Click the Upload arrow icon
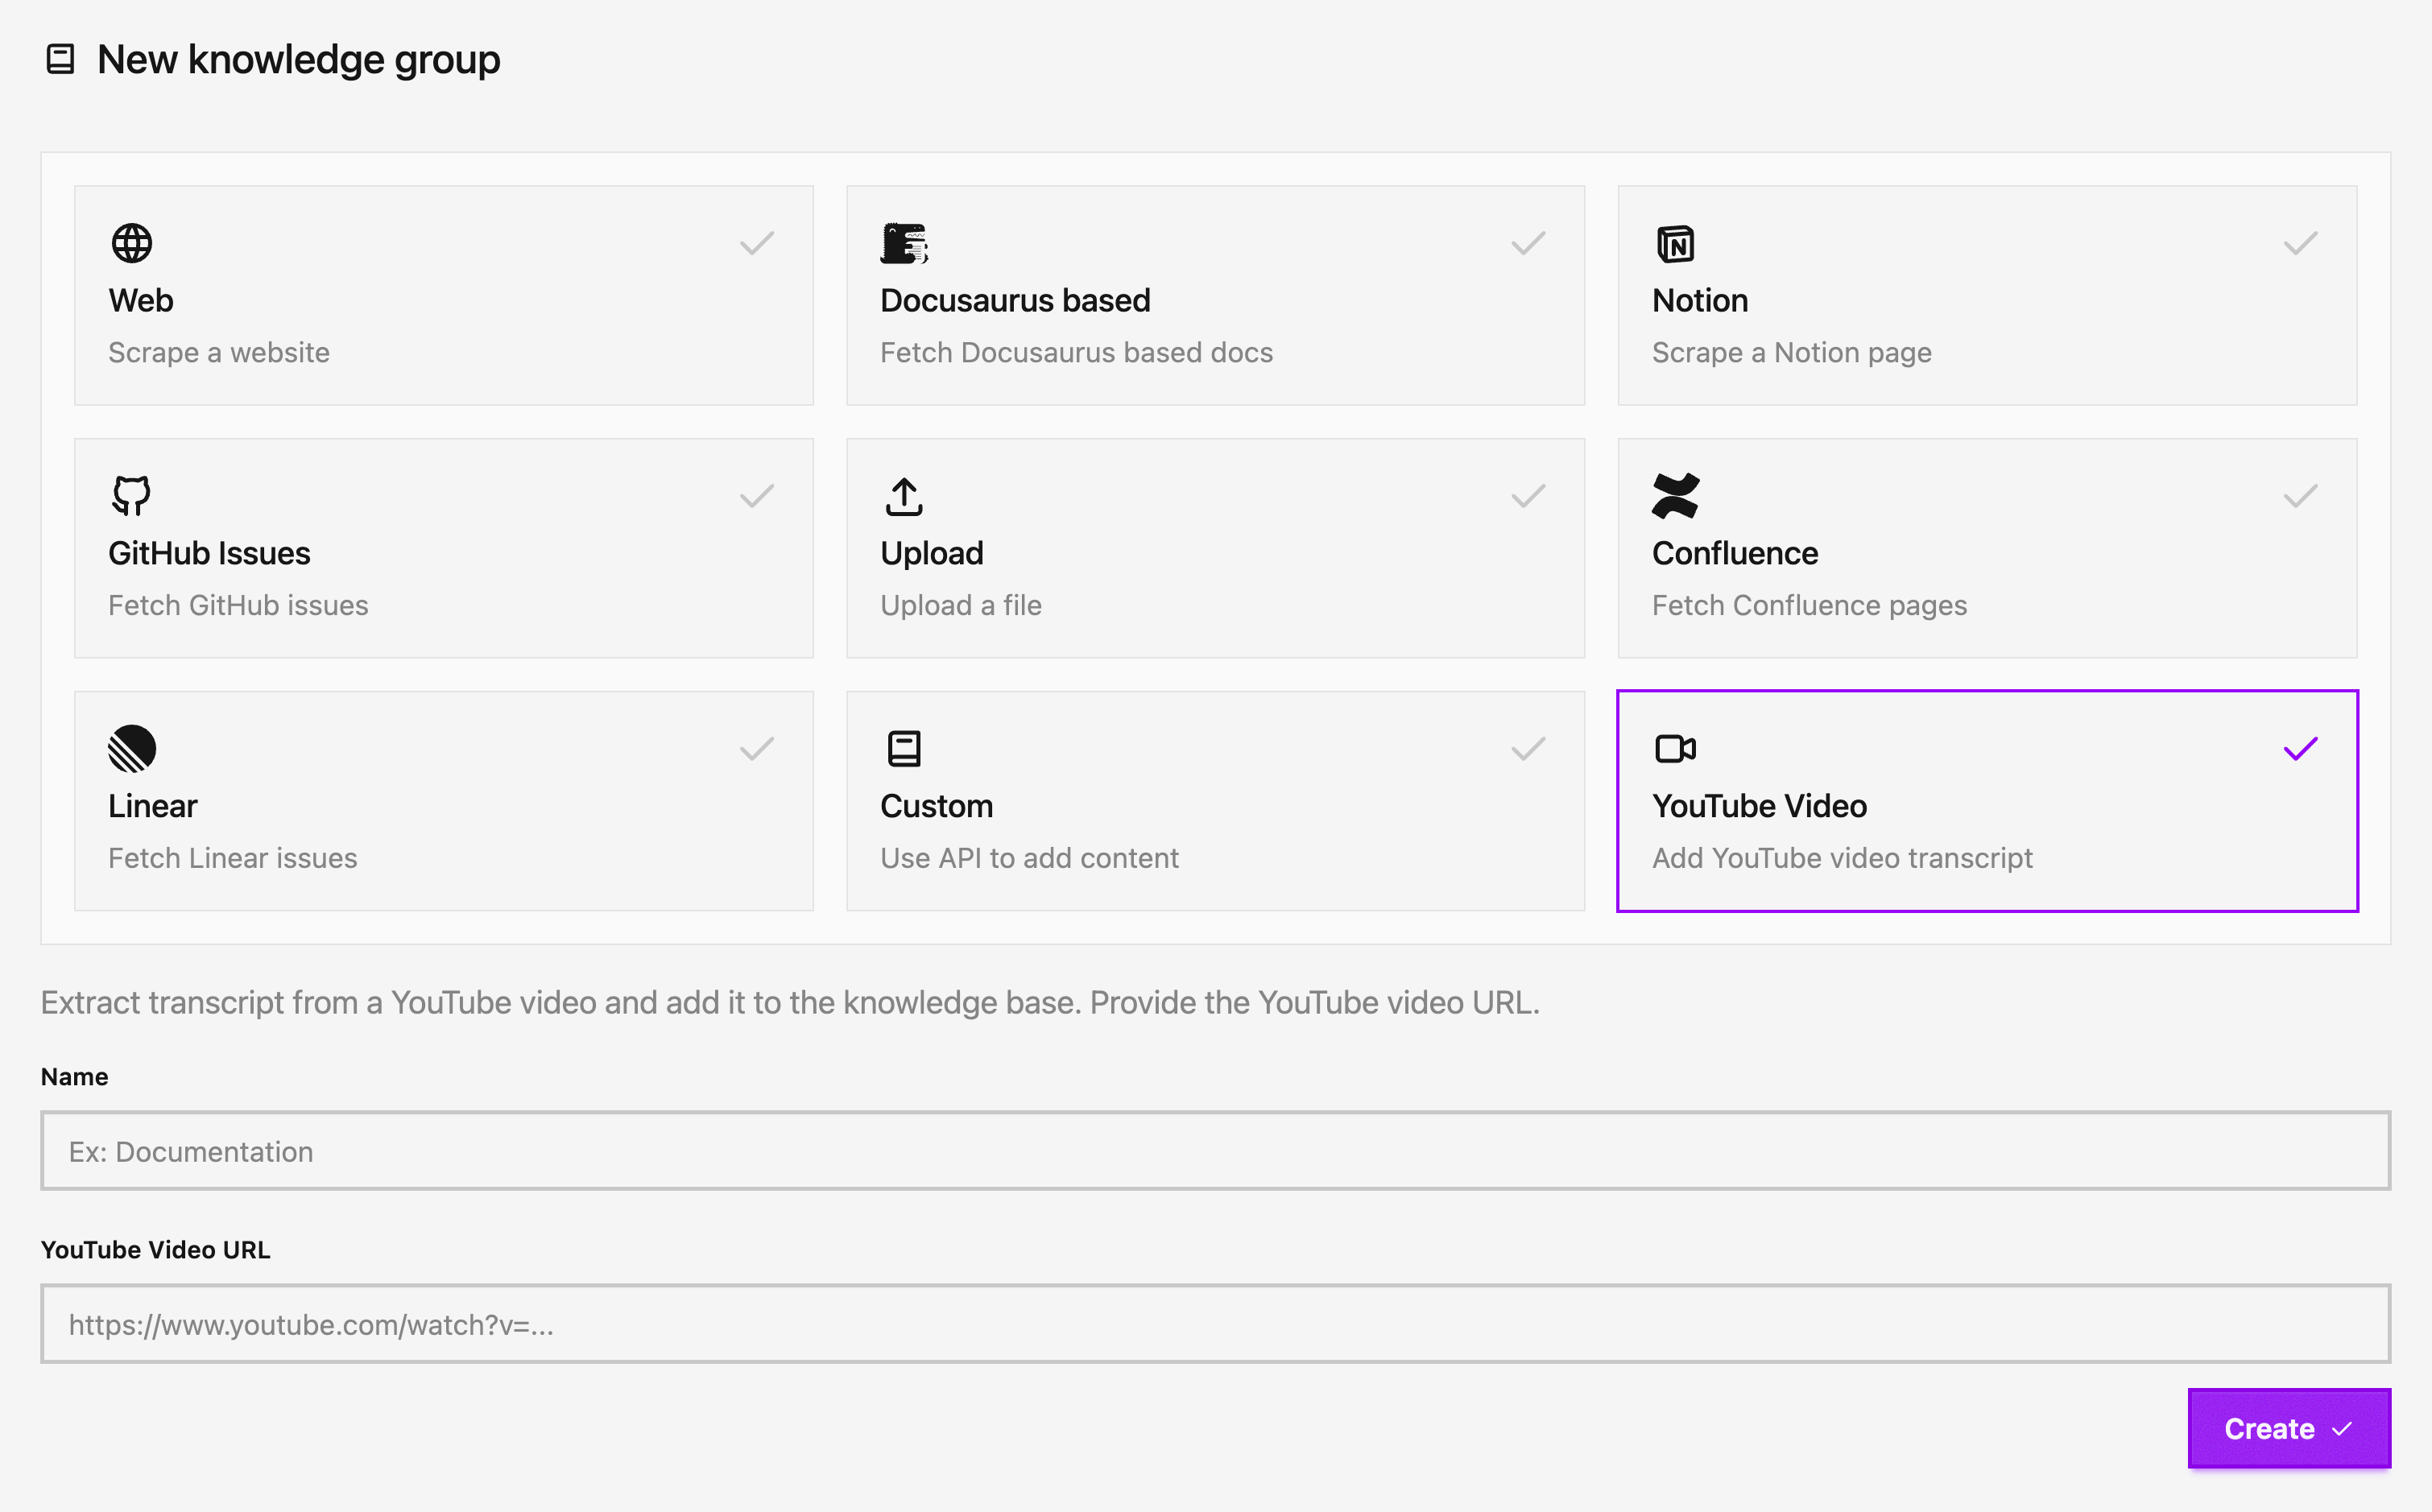2432x1512 pixels. [x=904, y=496]
